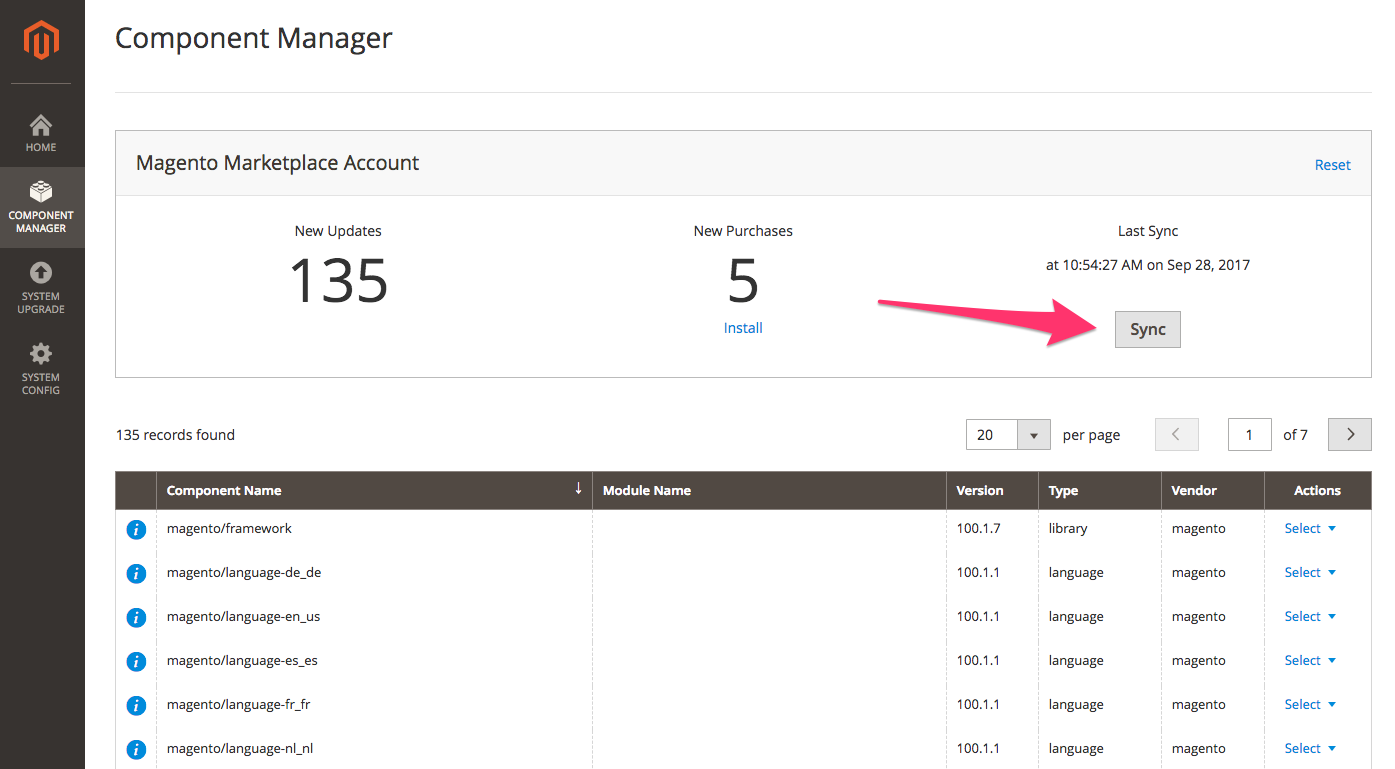Viewport: 1395px width, 769px height.
Task: Click the magento/framework component name
Action: click(229, 528)
